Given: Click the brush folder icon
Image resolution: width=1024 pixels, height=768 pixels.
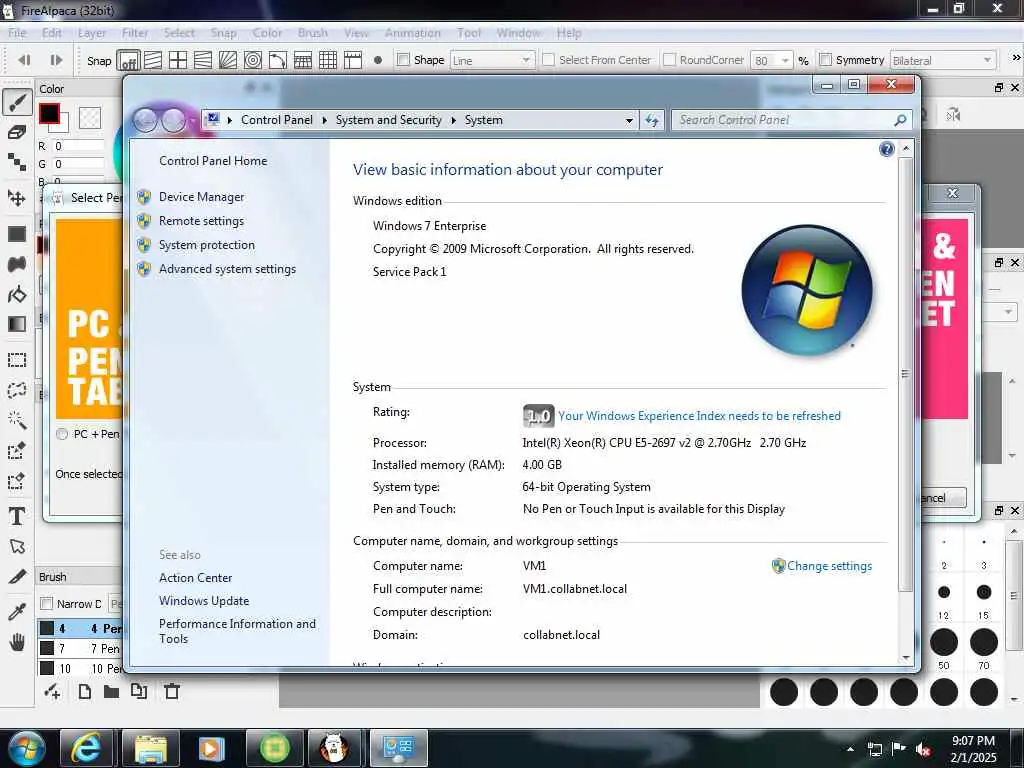Looking at the screenshot, I should click(x=111, y=691).
